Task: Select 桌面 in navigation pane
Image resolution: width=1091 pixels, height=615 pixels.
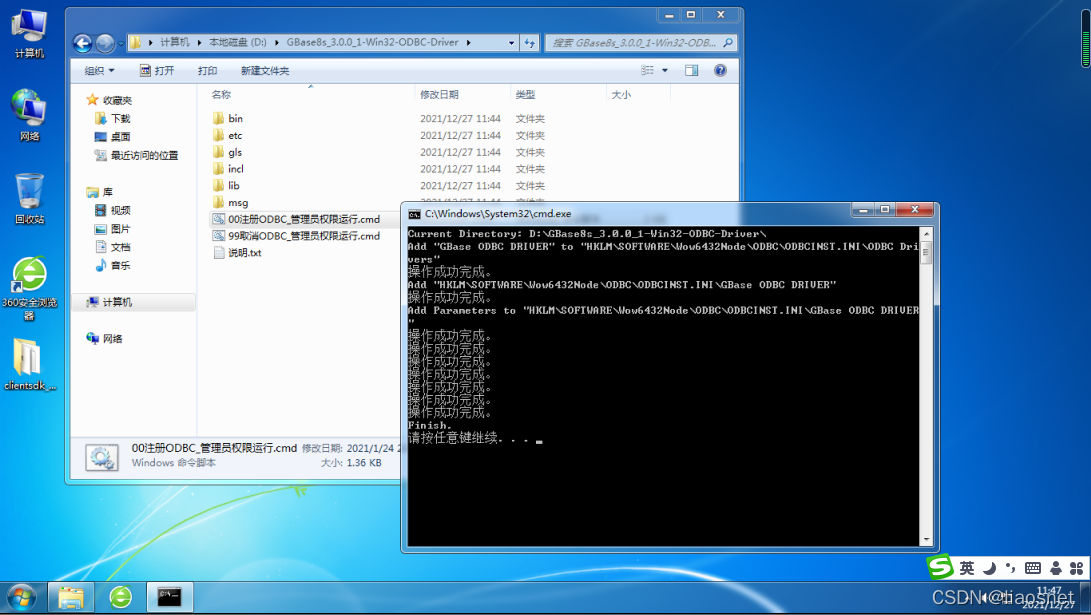Action: coord(113,136)
